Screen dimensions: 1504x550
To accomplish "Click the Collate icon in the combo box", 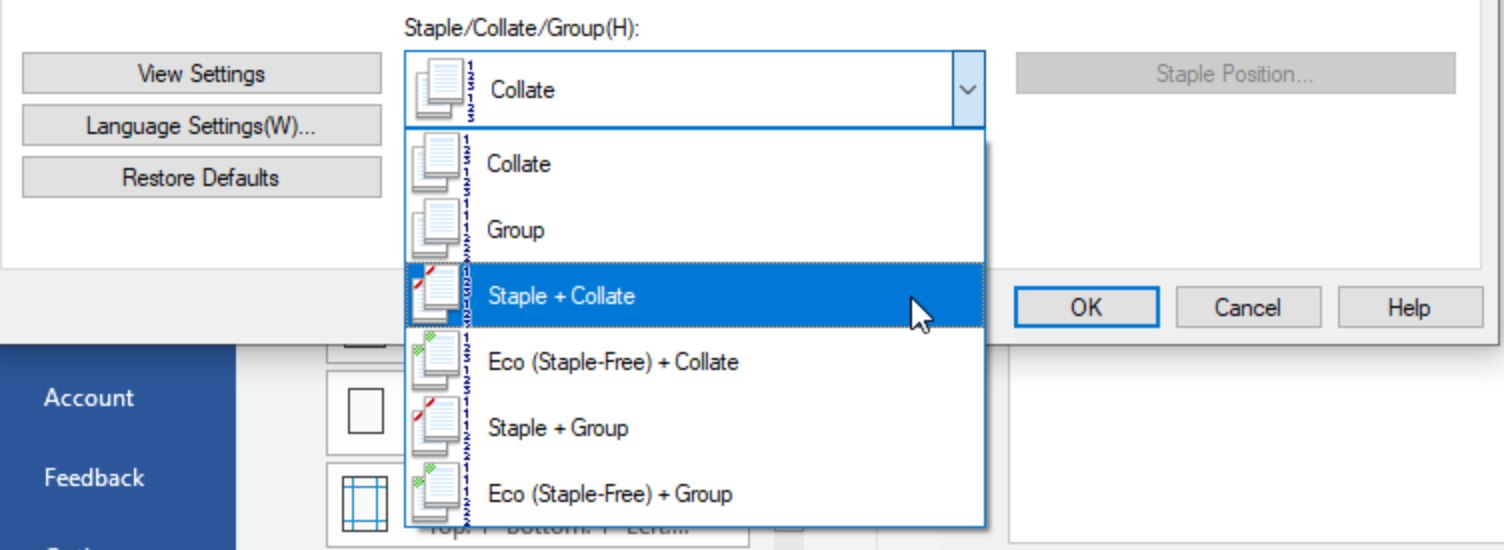I will [445, 90].
